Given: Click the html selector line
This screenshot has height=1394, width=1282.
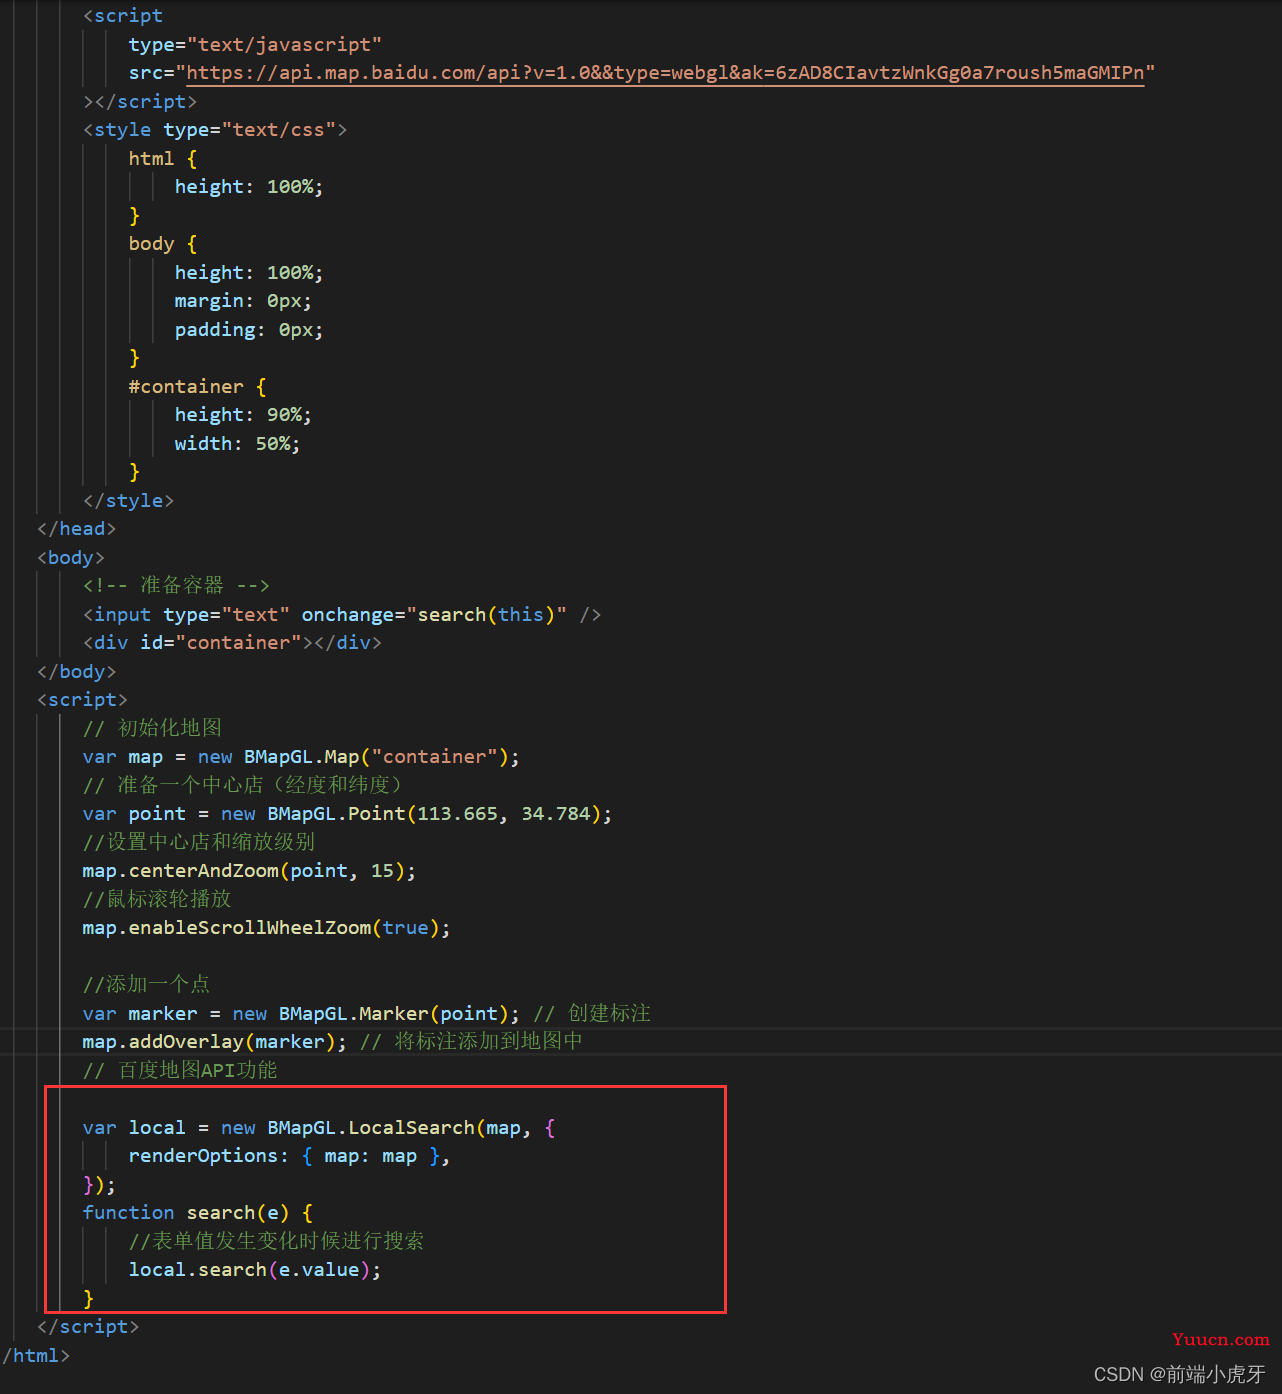Looking at the screenshot, I should pyautogui.click(x=163, y=159).
